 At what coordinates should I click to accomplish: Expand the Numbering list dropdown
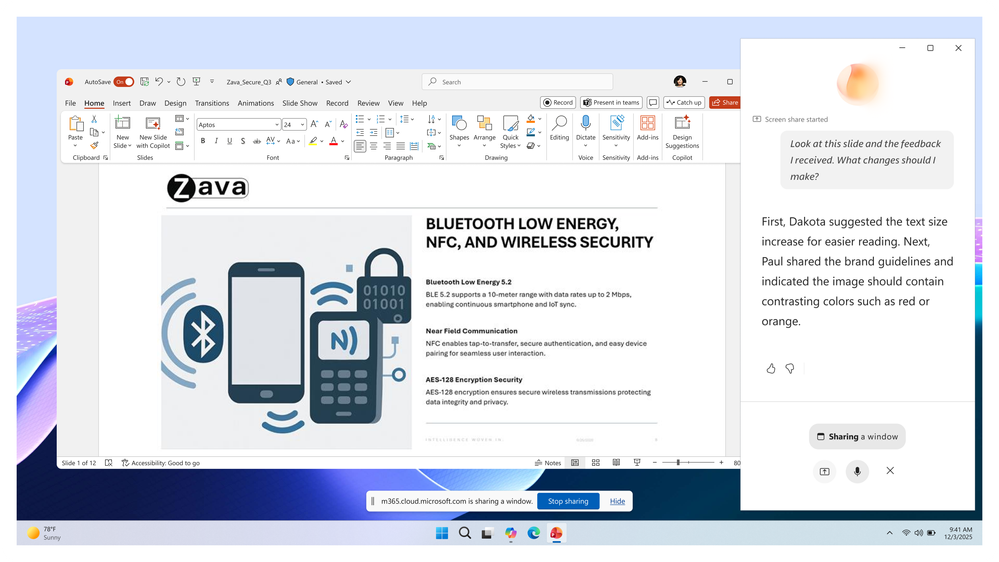coord(390,119)
